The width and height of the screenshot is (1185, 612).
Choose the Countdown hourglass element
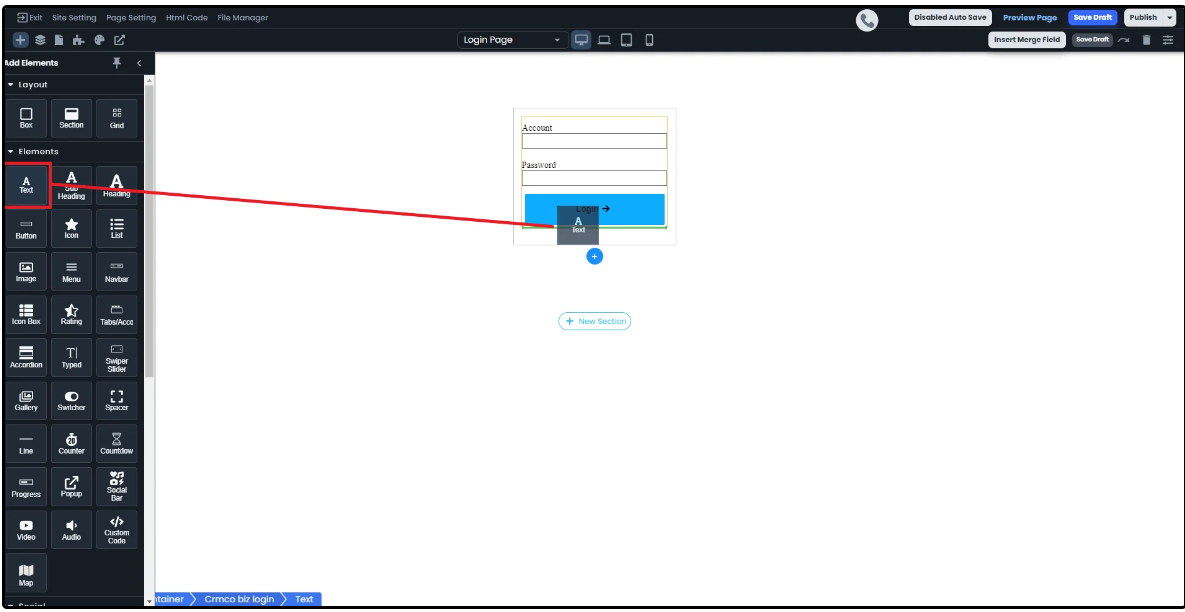pos(117,443)
